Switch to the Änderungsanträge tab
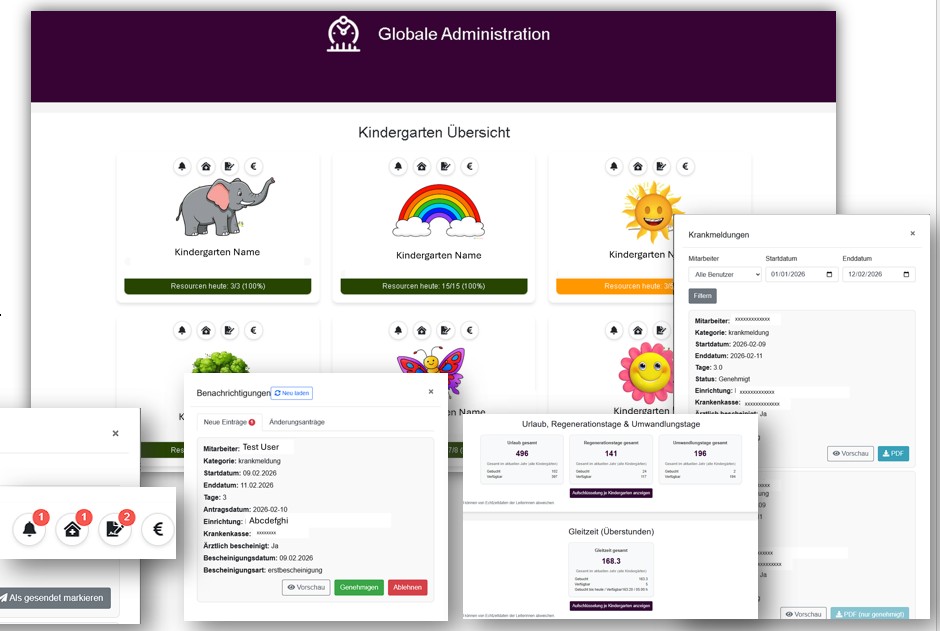 297,422
